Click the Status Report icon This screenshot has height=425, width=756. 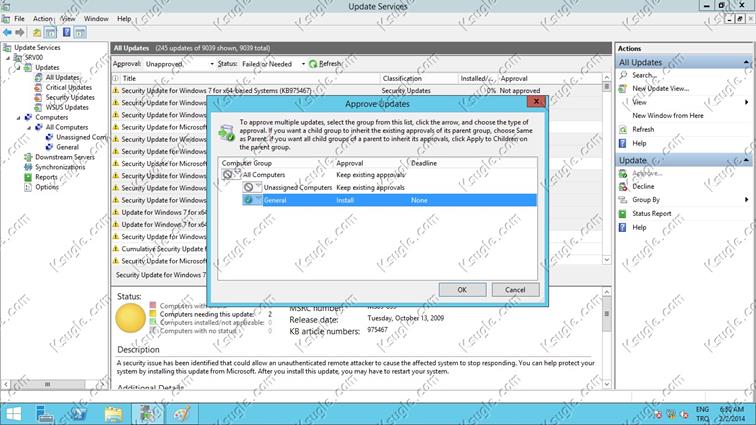623,214
